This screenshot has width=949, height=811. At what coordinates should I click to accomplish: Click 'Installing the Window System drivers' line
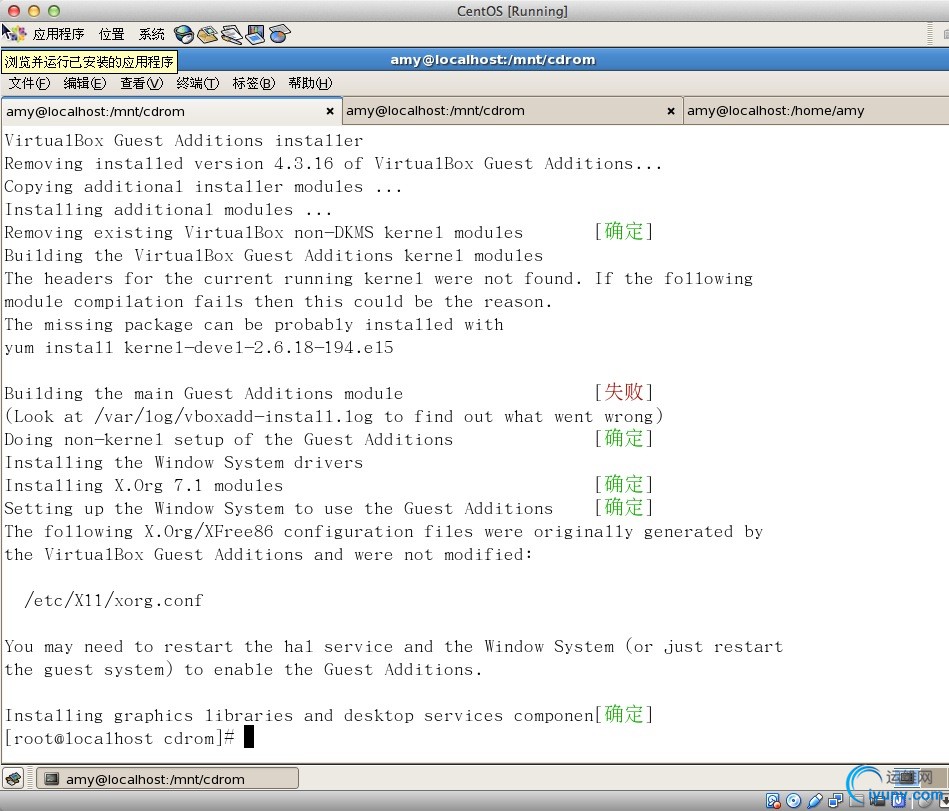(184, 462)
